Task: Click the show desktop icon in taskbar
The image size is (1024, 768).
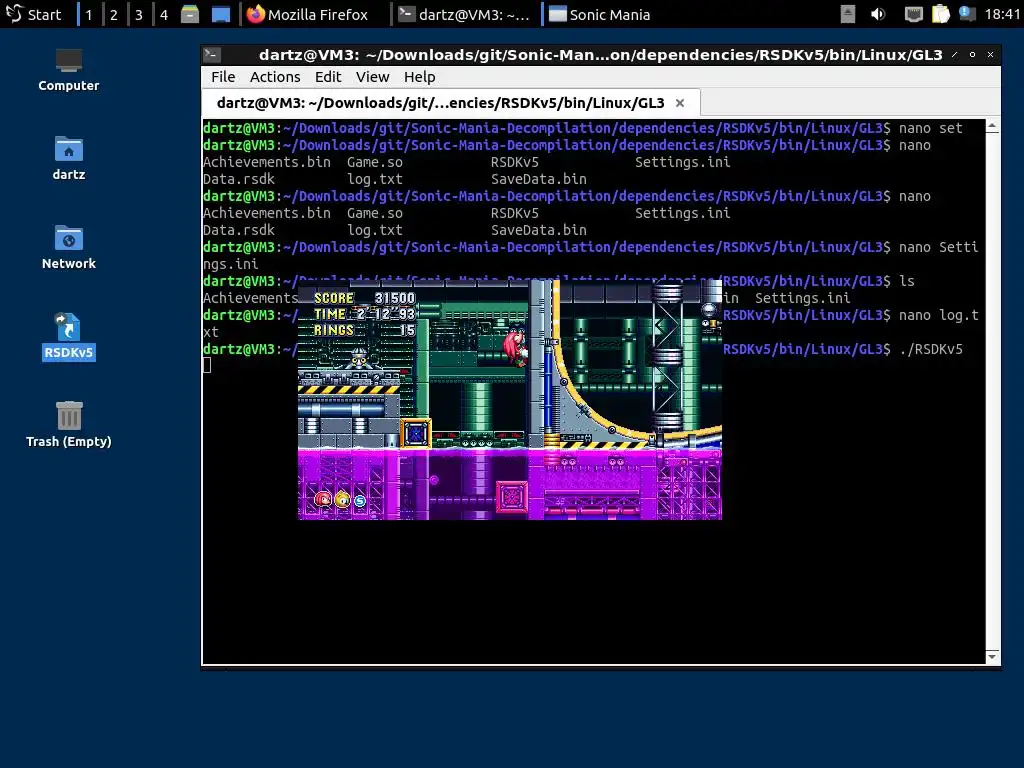Action: 221,14
